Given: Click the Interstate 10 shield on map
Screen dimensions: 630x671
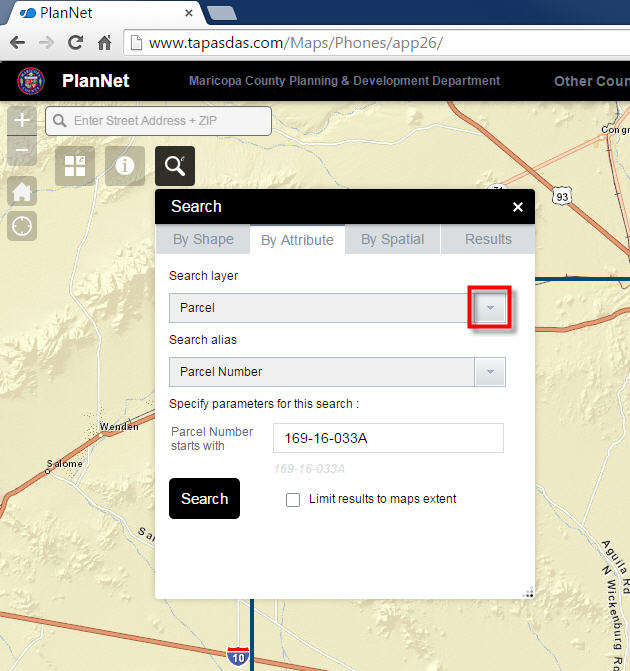Looking at the screenshot, I should 238,657.
